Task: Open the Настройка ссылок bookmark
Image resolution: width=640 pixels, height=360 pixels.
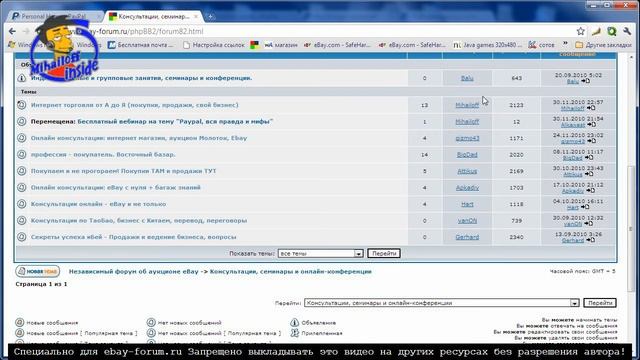Action: [213, 45]
